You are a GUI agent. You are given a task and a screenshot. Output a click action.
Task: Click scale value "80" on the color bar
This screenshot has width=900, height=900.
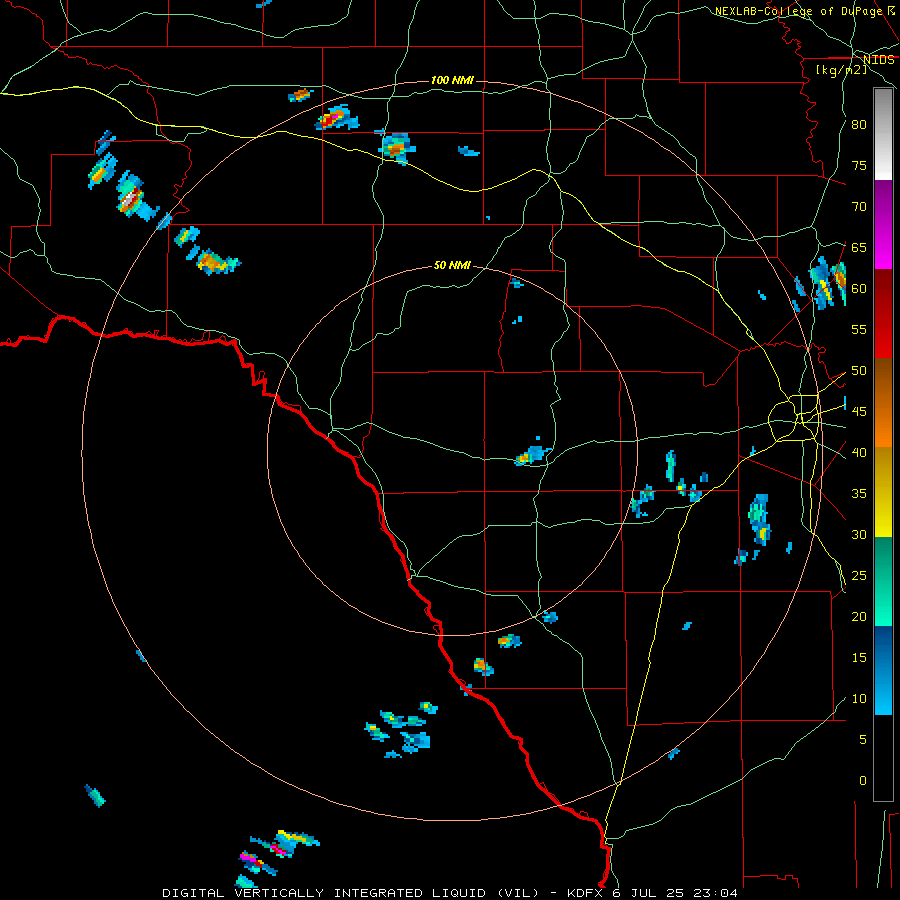point(859,125)
